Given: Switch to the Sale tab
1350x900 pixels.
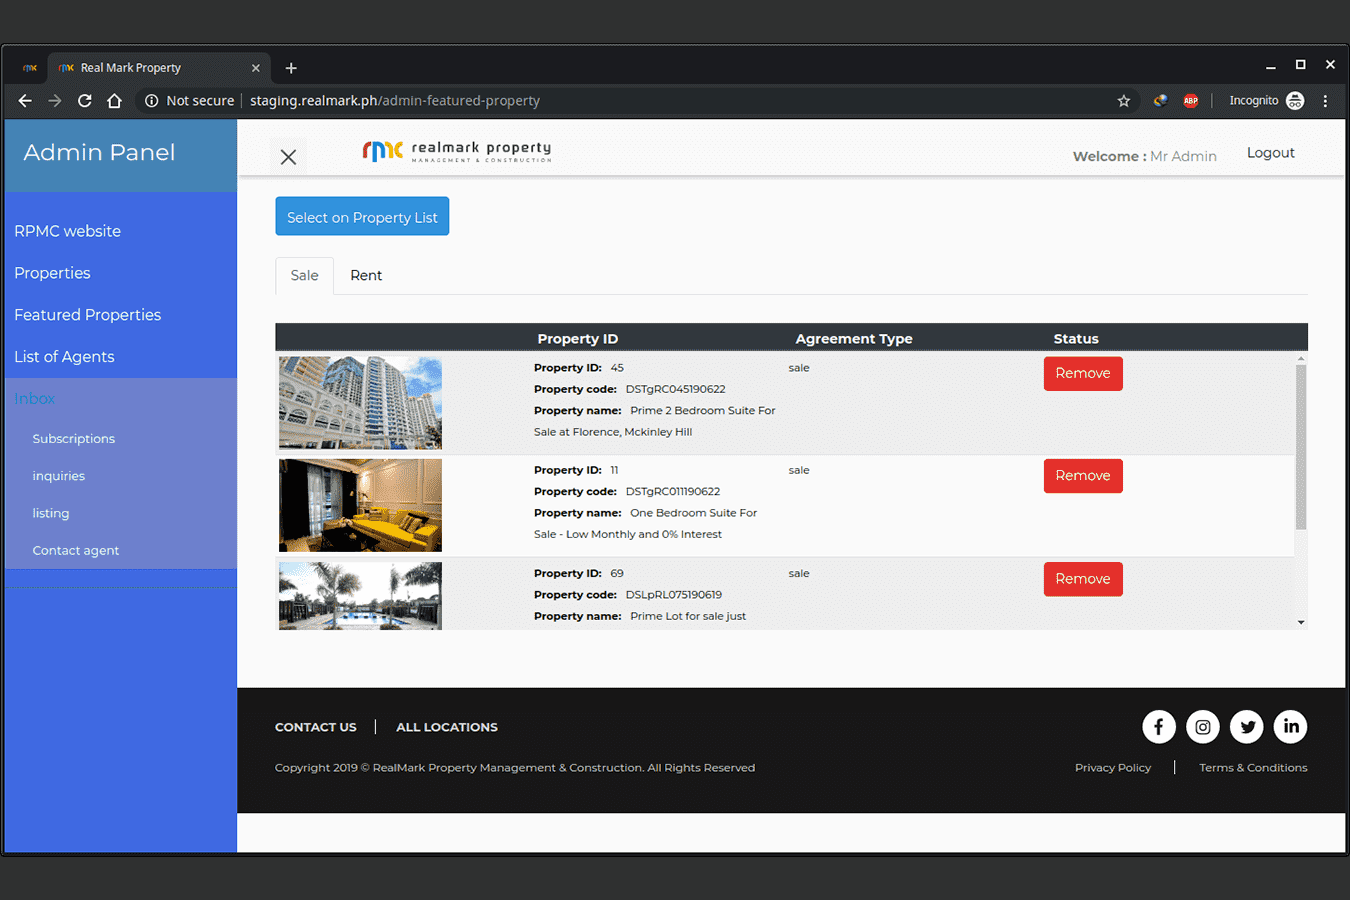Looking at the screenshot, I should [305, 276].
